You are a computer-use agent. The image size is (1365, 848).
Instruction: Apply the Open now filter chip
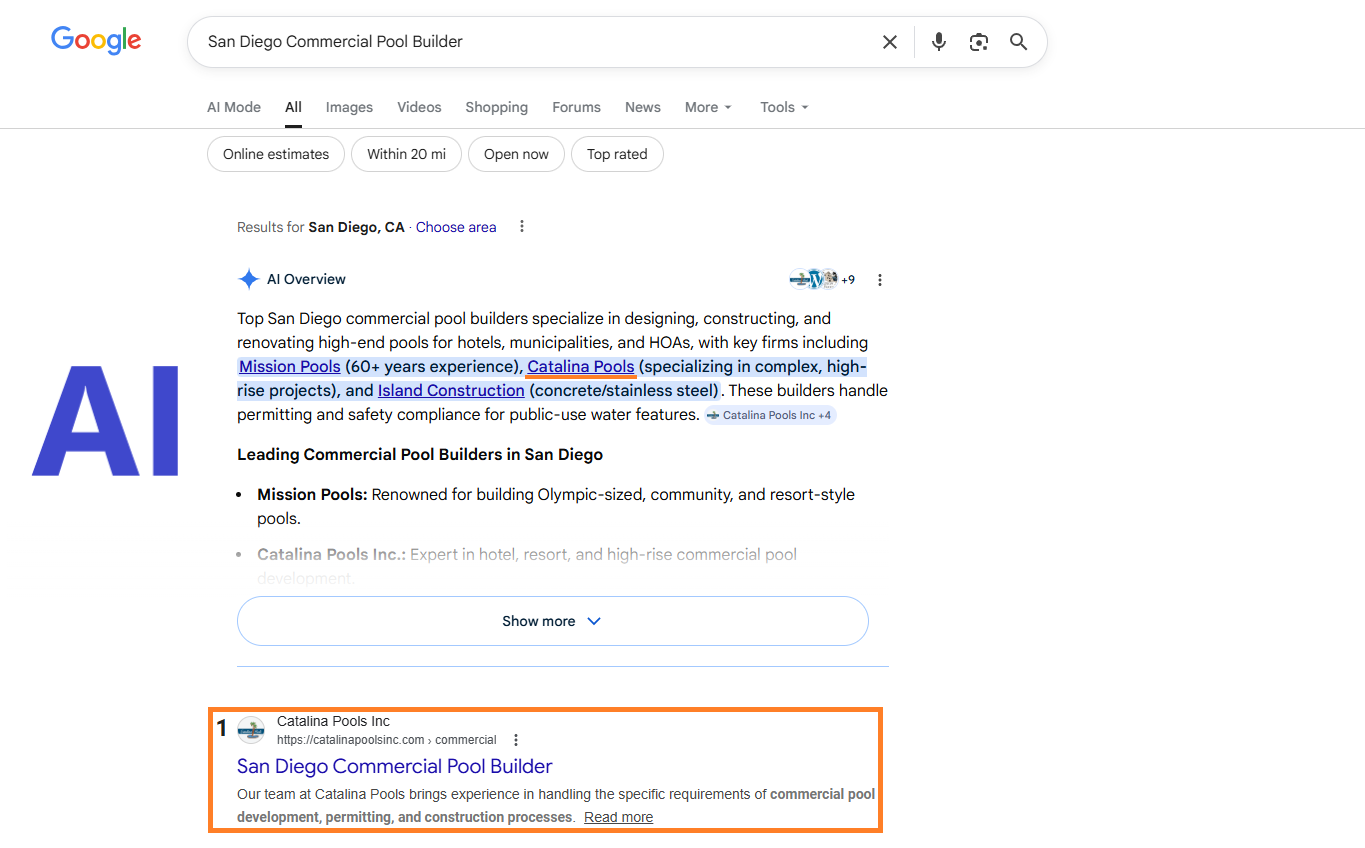point(516,154)
